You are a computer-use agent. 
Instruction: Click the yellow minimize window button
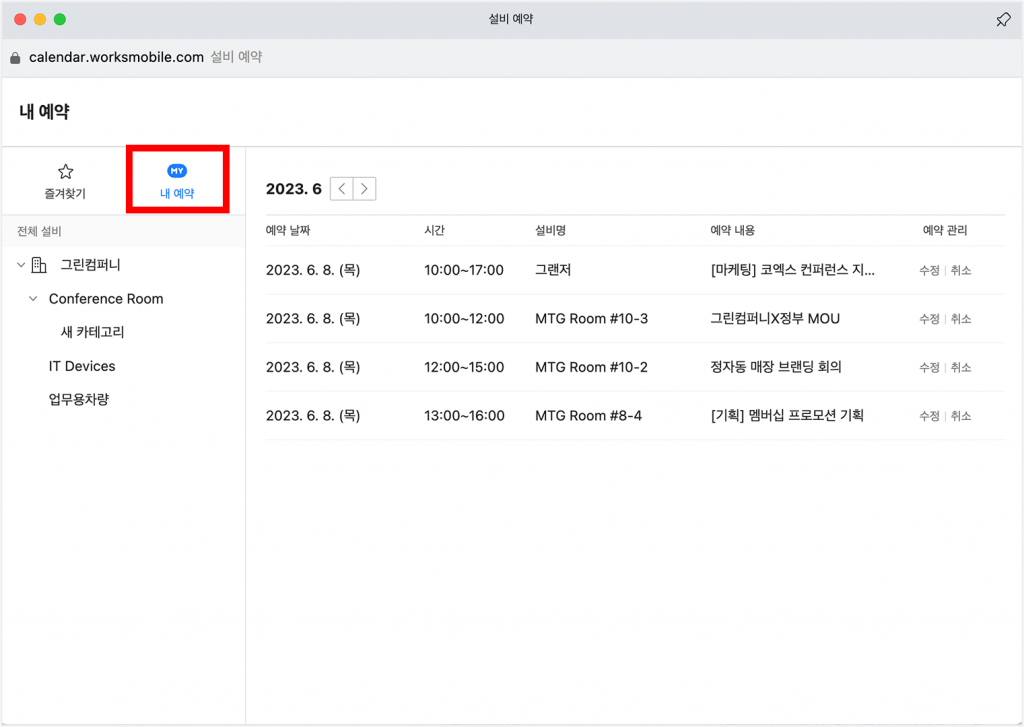(40, 20)
